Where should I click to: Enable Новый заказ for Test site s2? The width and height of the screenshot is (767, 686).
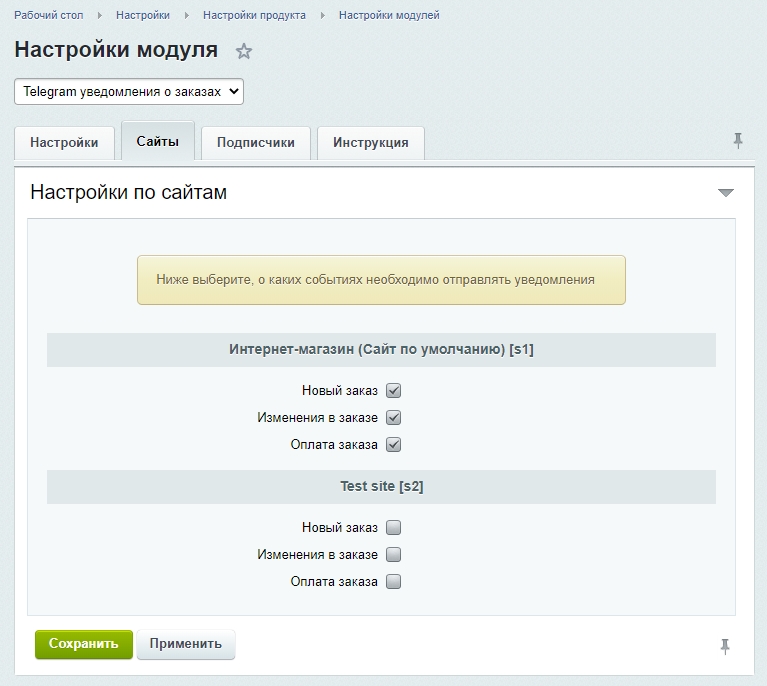tap(394, 527)
